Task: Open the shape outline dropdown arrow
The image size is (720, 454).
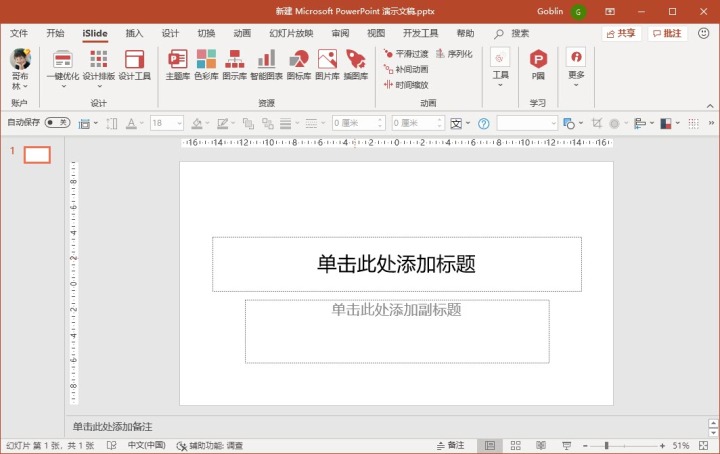Action: click(x=233, y=123)
